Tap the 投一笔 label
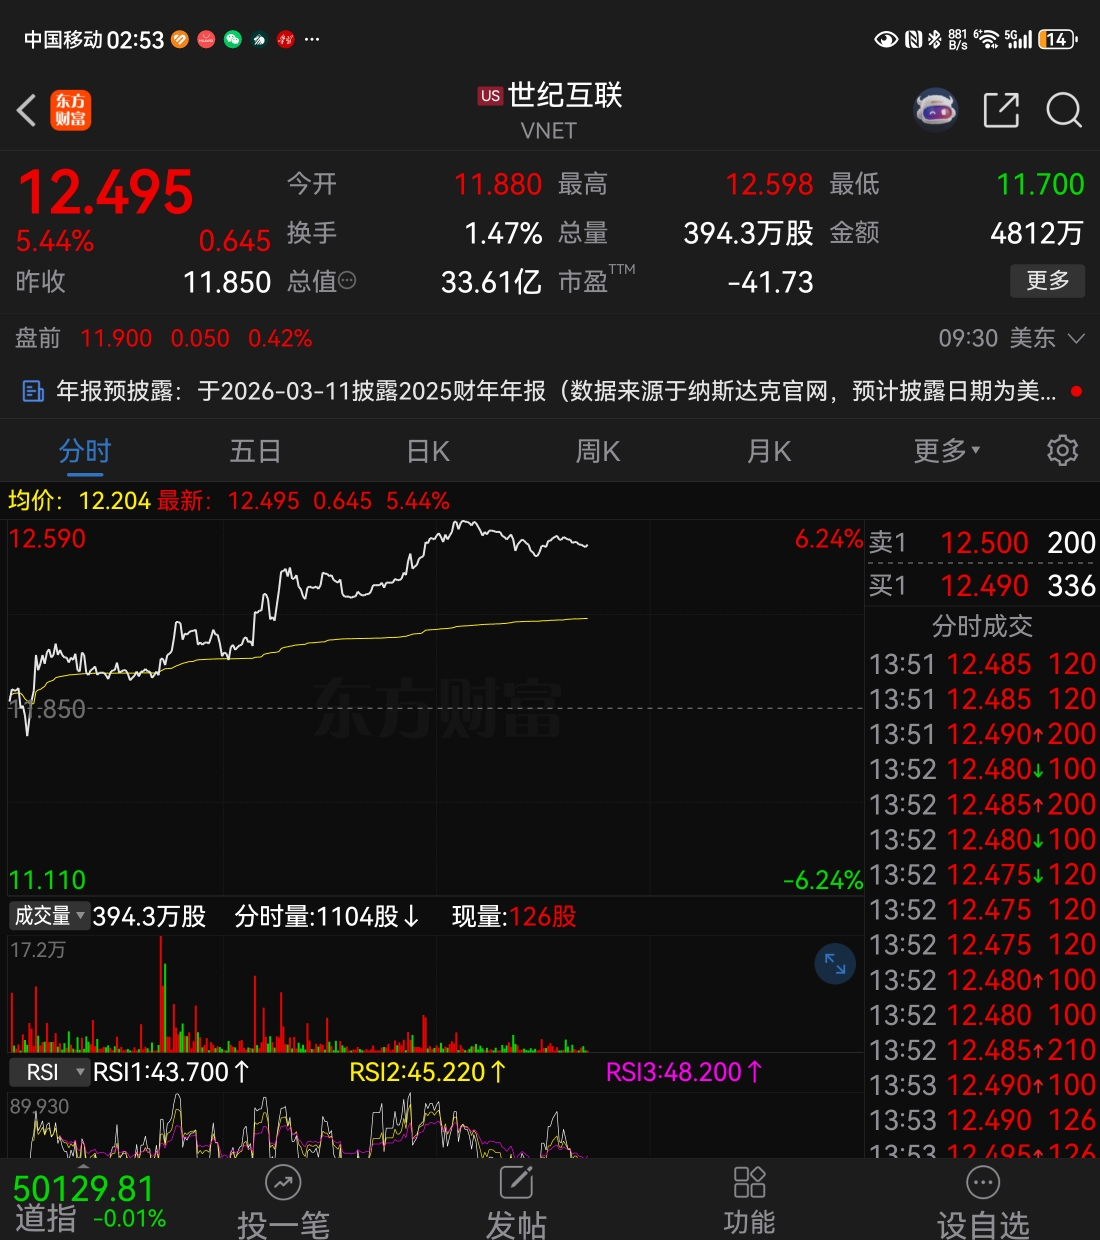 (x=283, y=1225)
